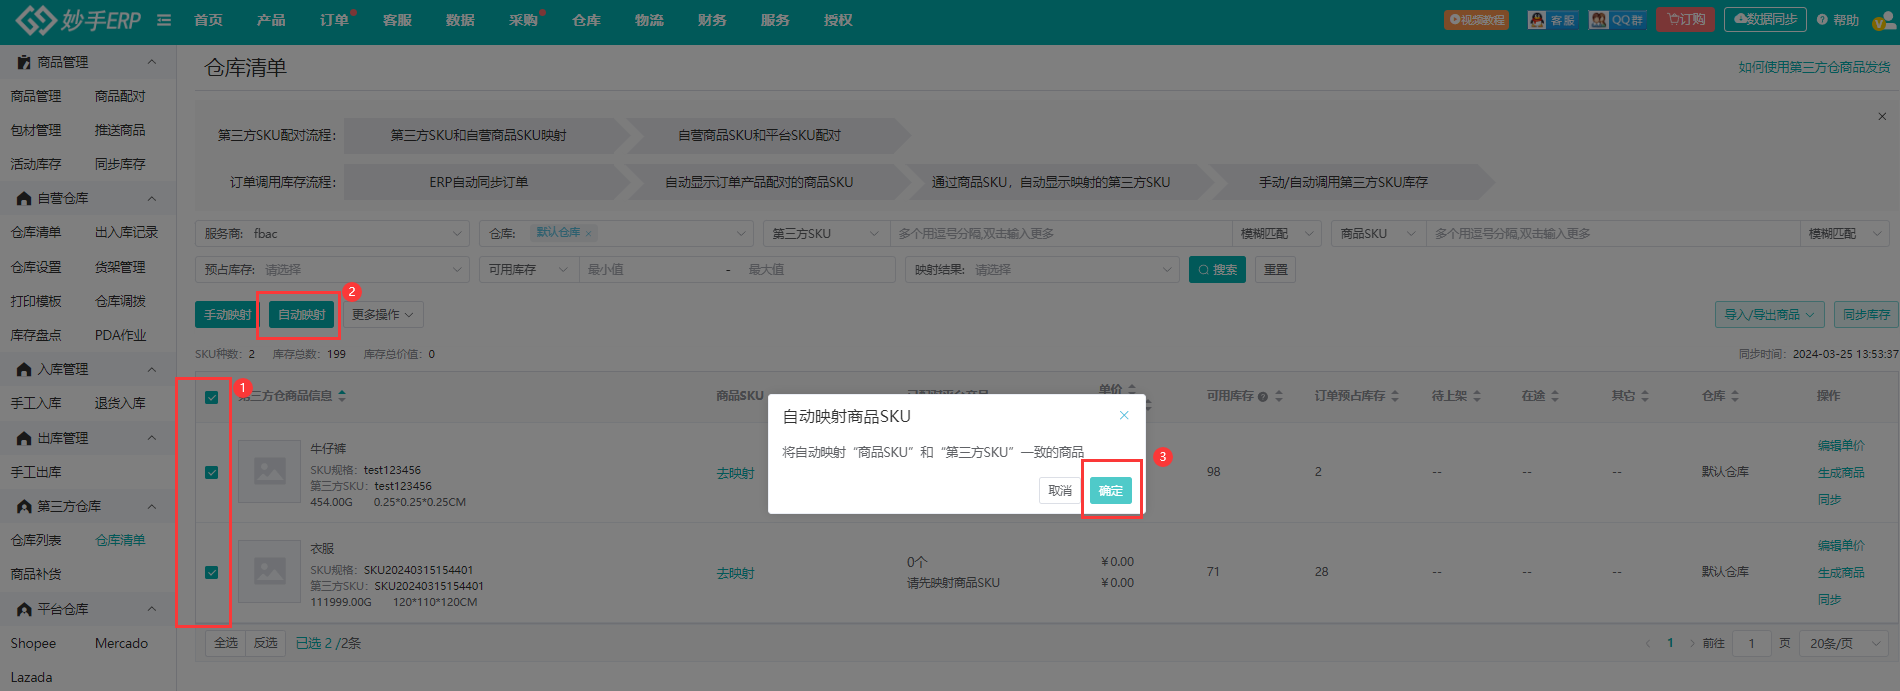Click the 数据同步 cloud sync button
This screenshot has height=691, width=1900.
pyautogui.click(x=1765, y=19)
